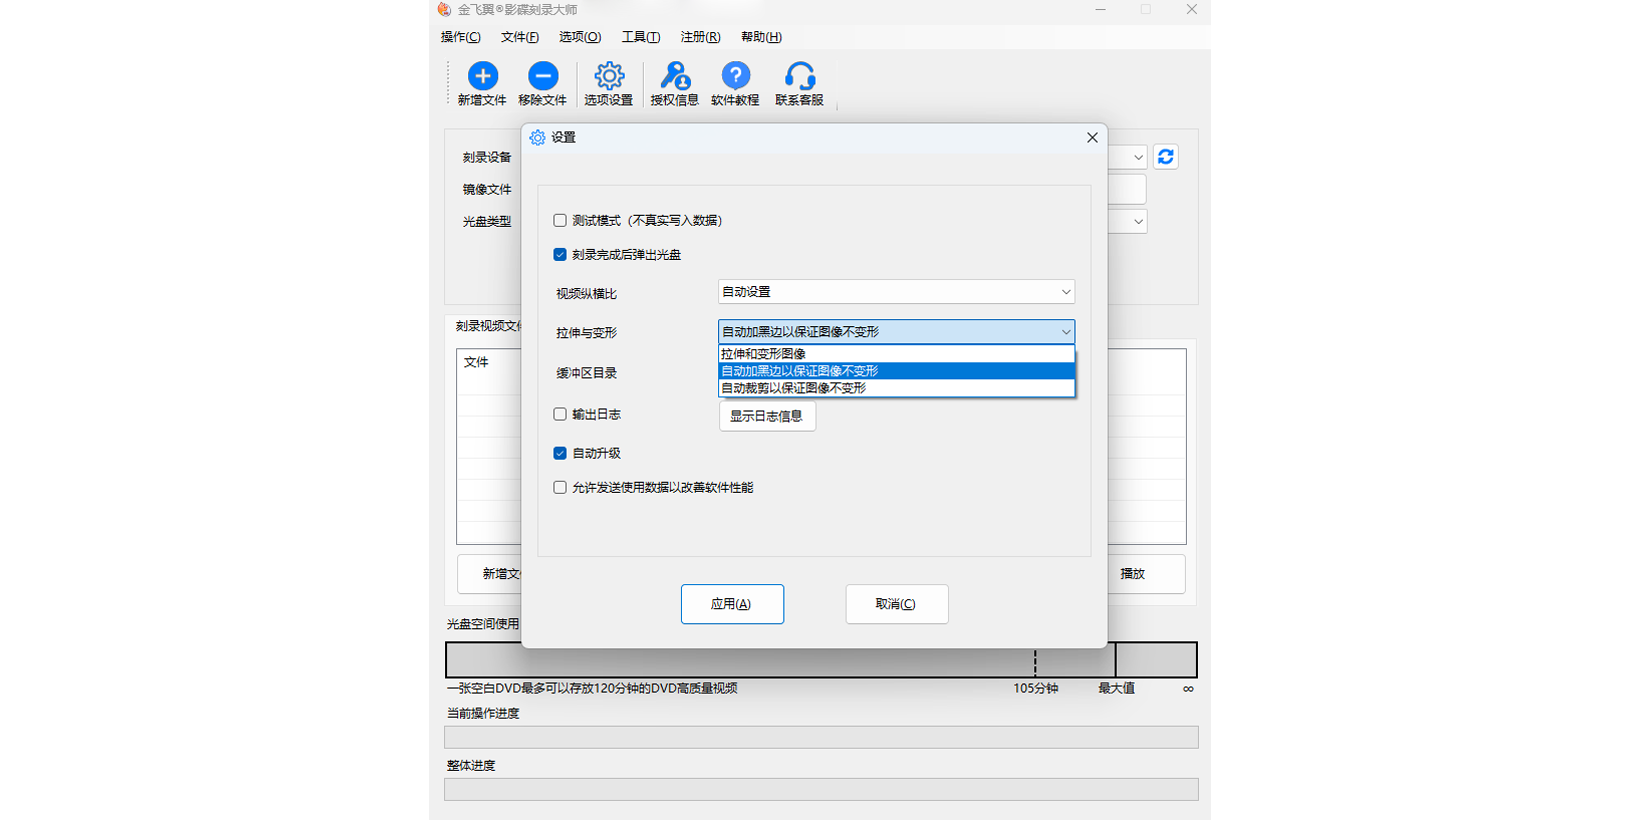Screen dimensions: 1640x820
Task: Click the blue refresh device icon
Action: point(1165,157)
